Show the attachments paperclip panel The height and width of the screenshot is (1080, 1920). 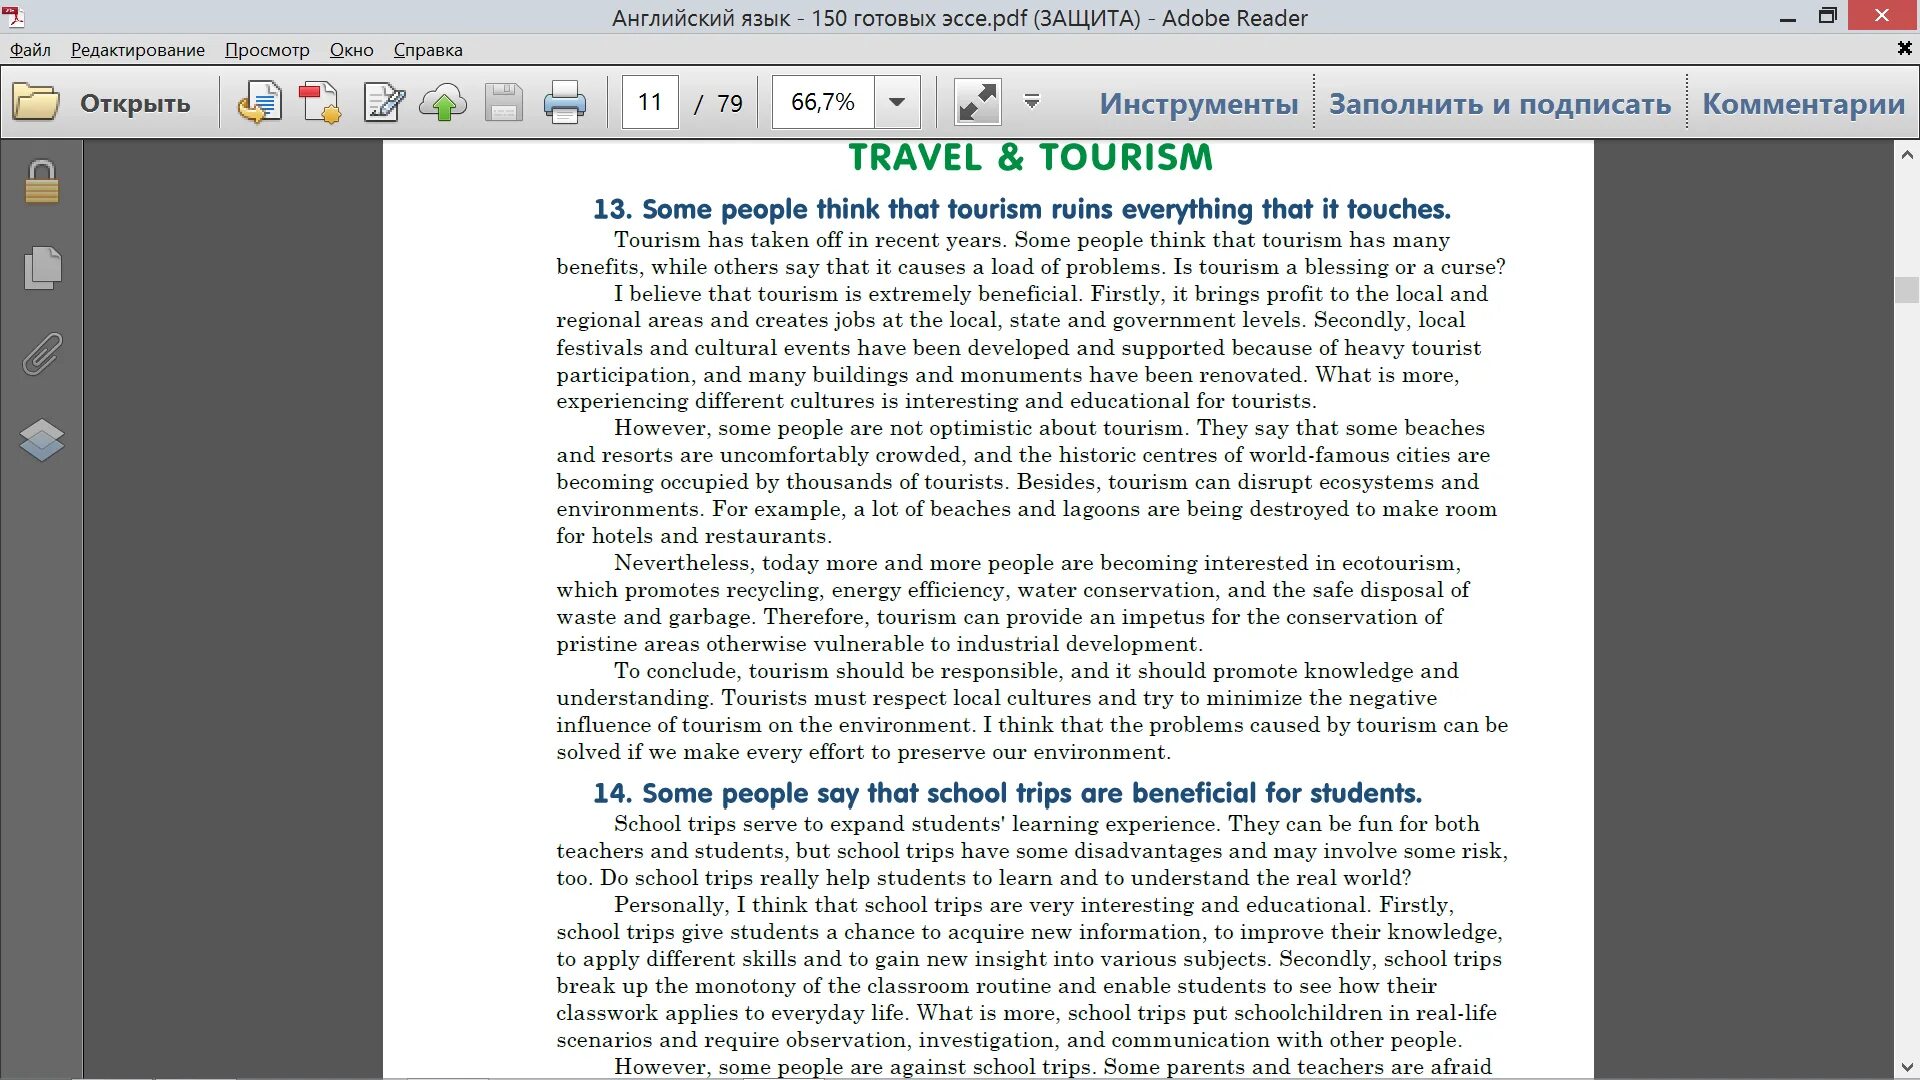click(x=42, y=354)
